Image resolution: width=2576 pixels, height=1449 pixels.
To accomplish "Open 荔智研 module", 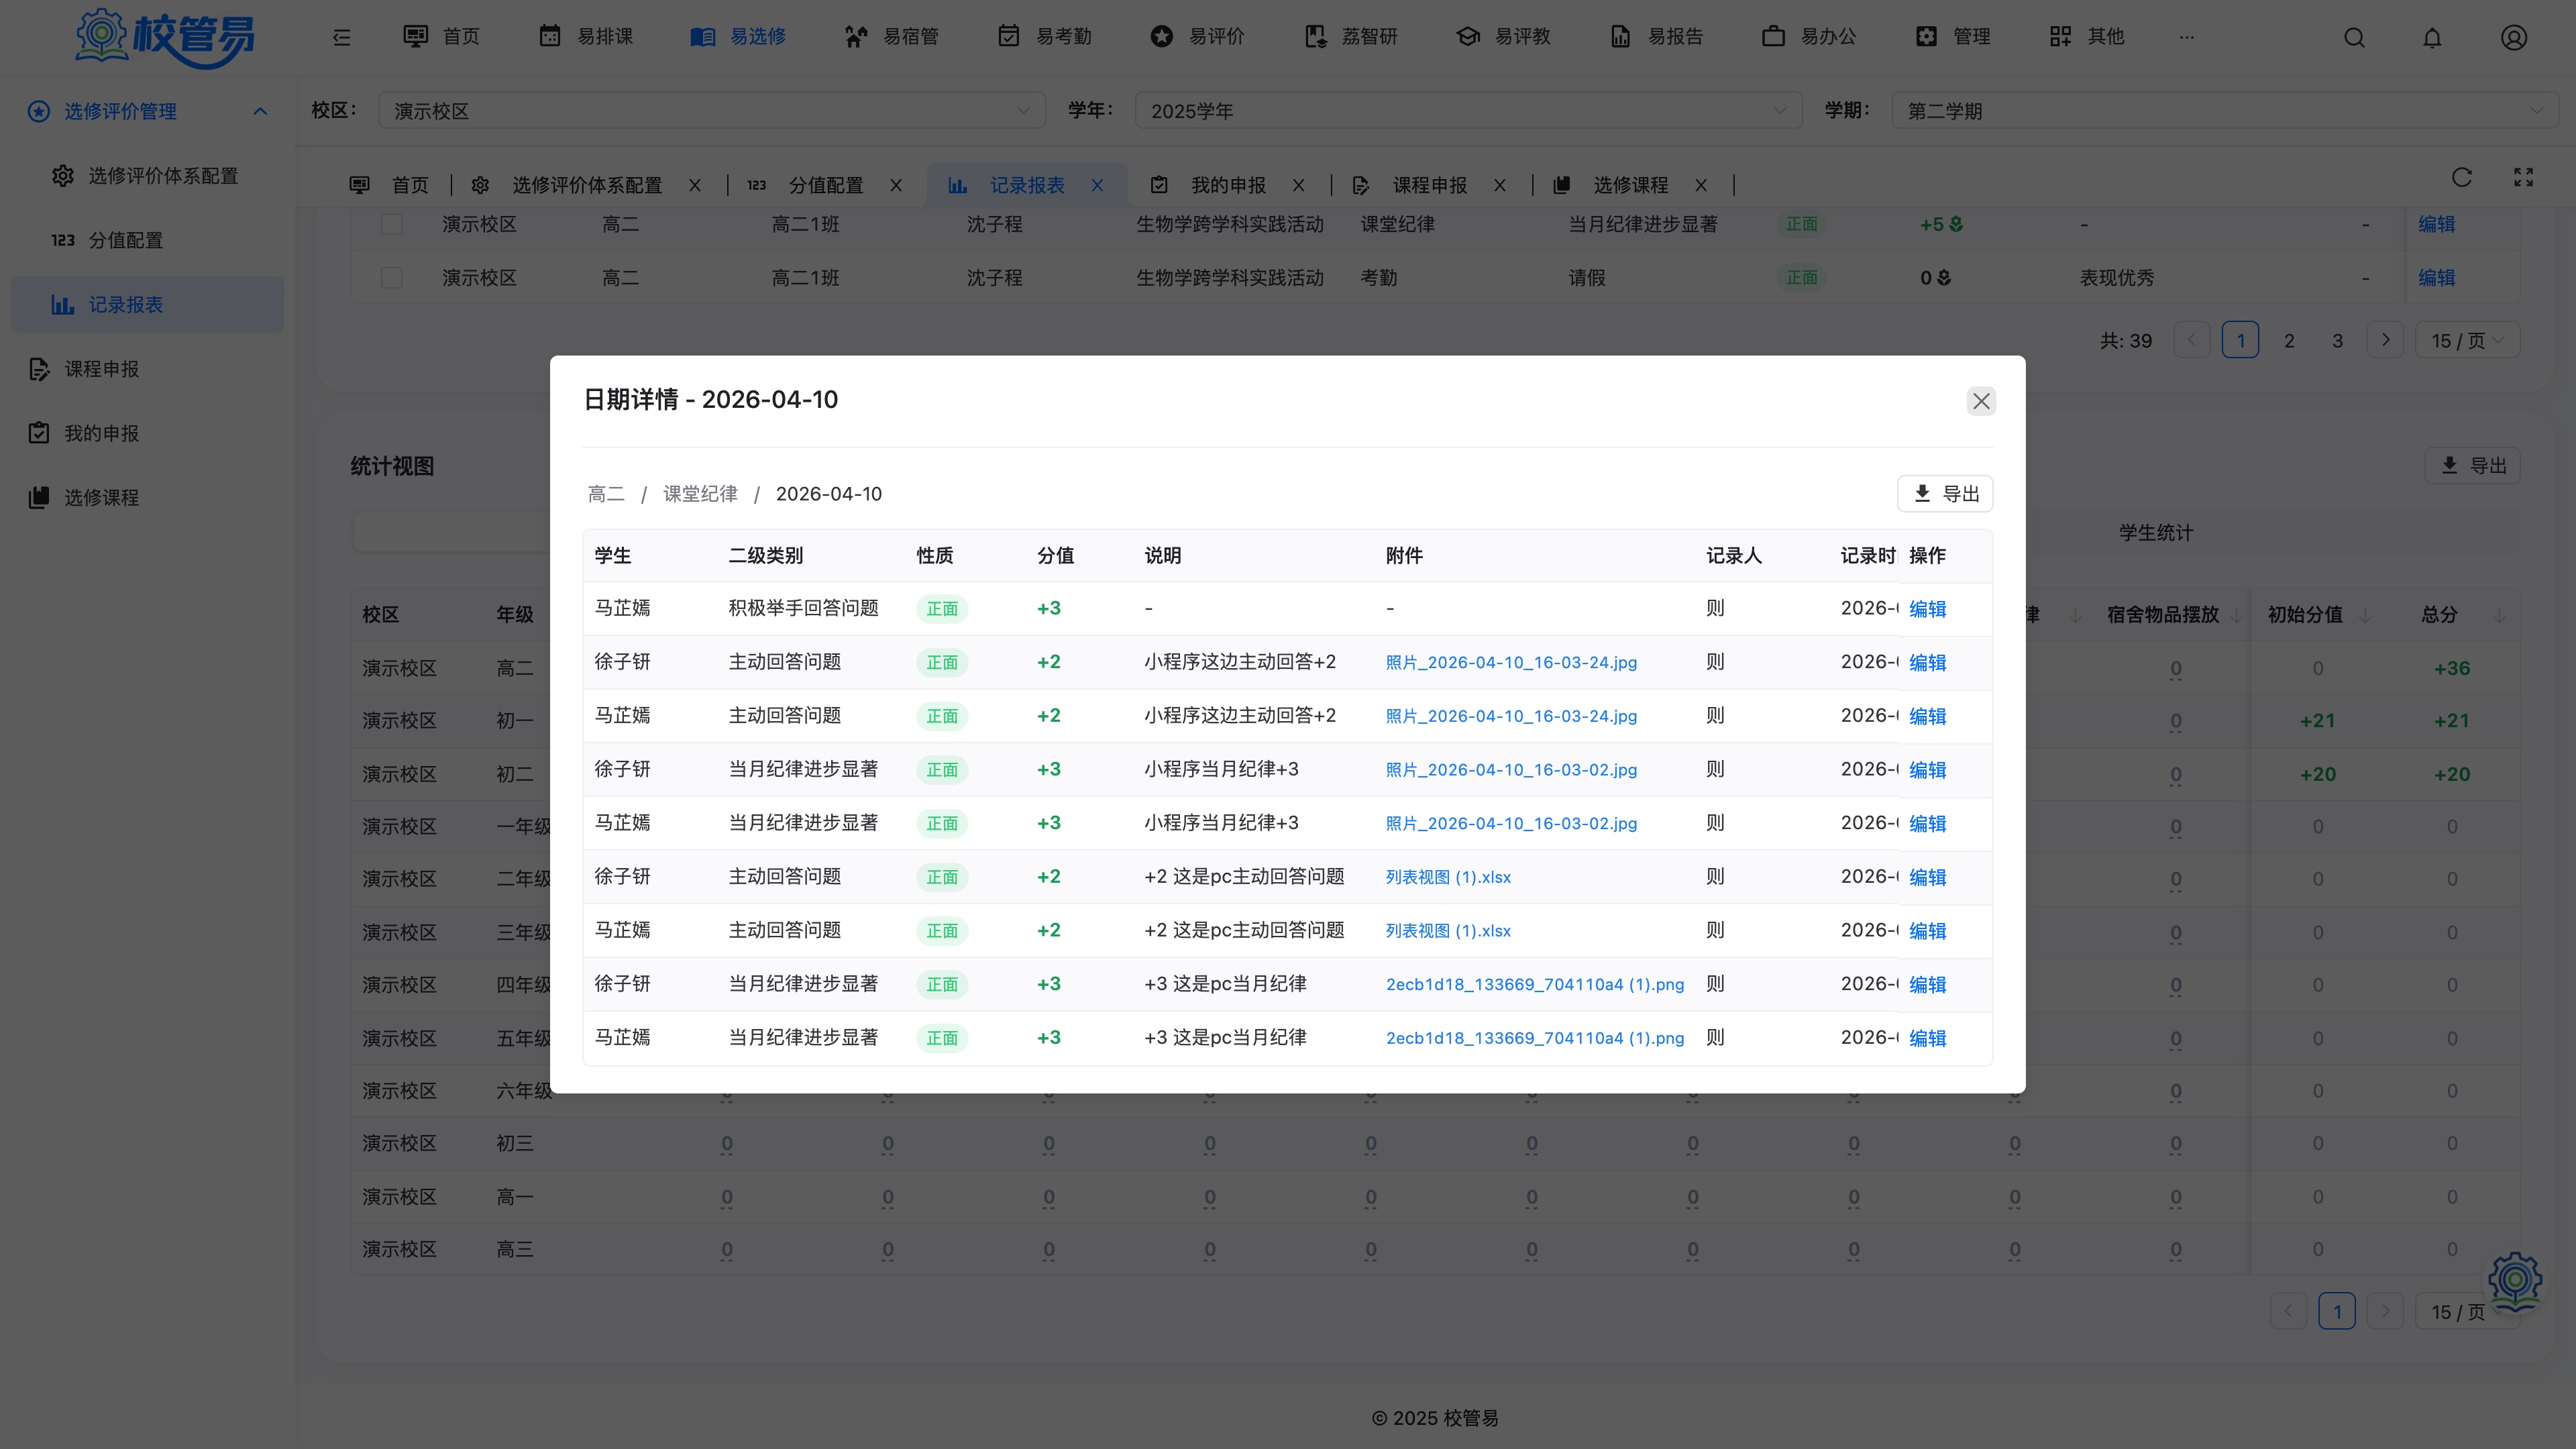I will (x=1350, y=37).
